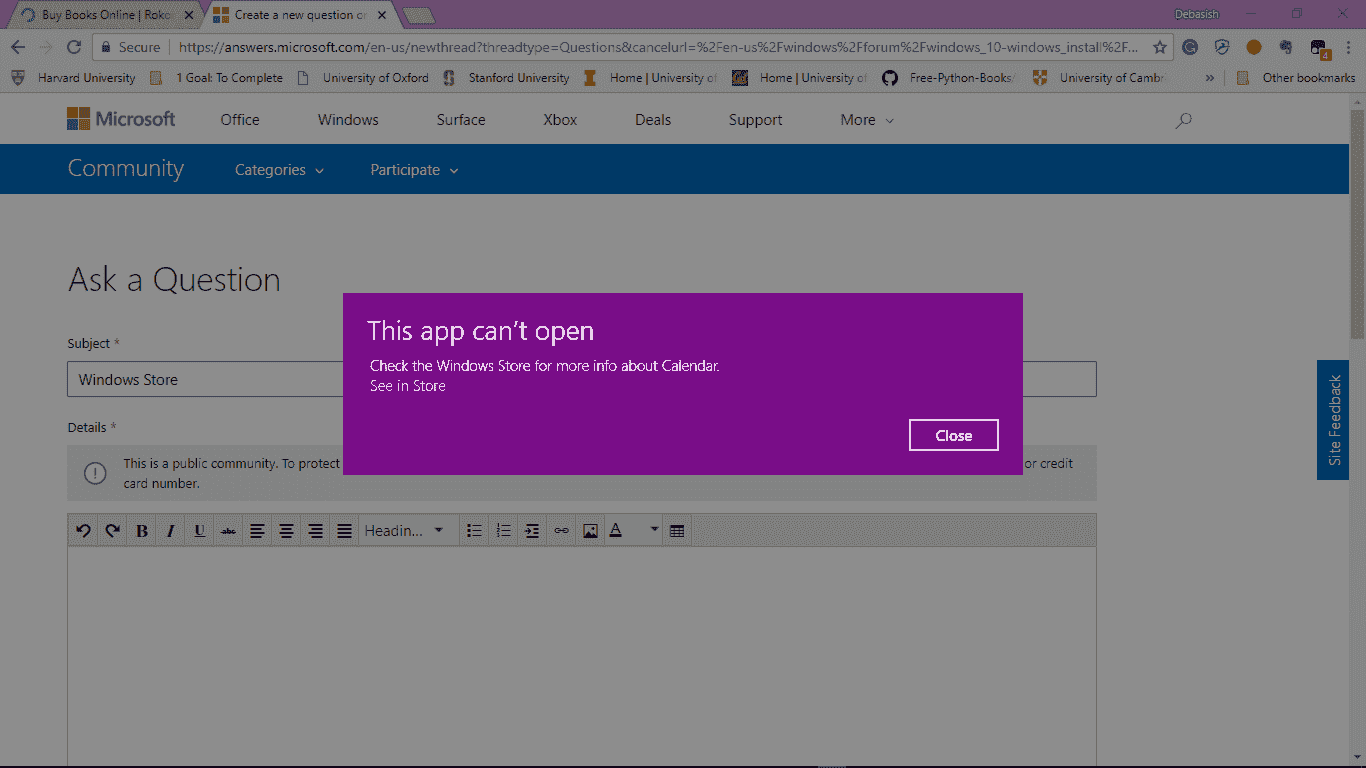The height and width of the screenshot is (768, 1366).
Task: Click the Secure padlock site info
Action: pos(130,47)
